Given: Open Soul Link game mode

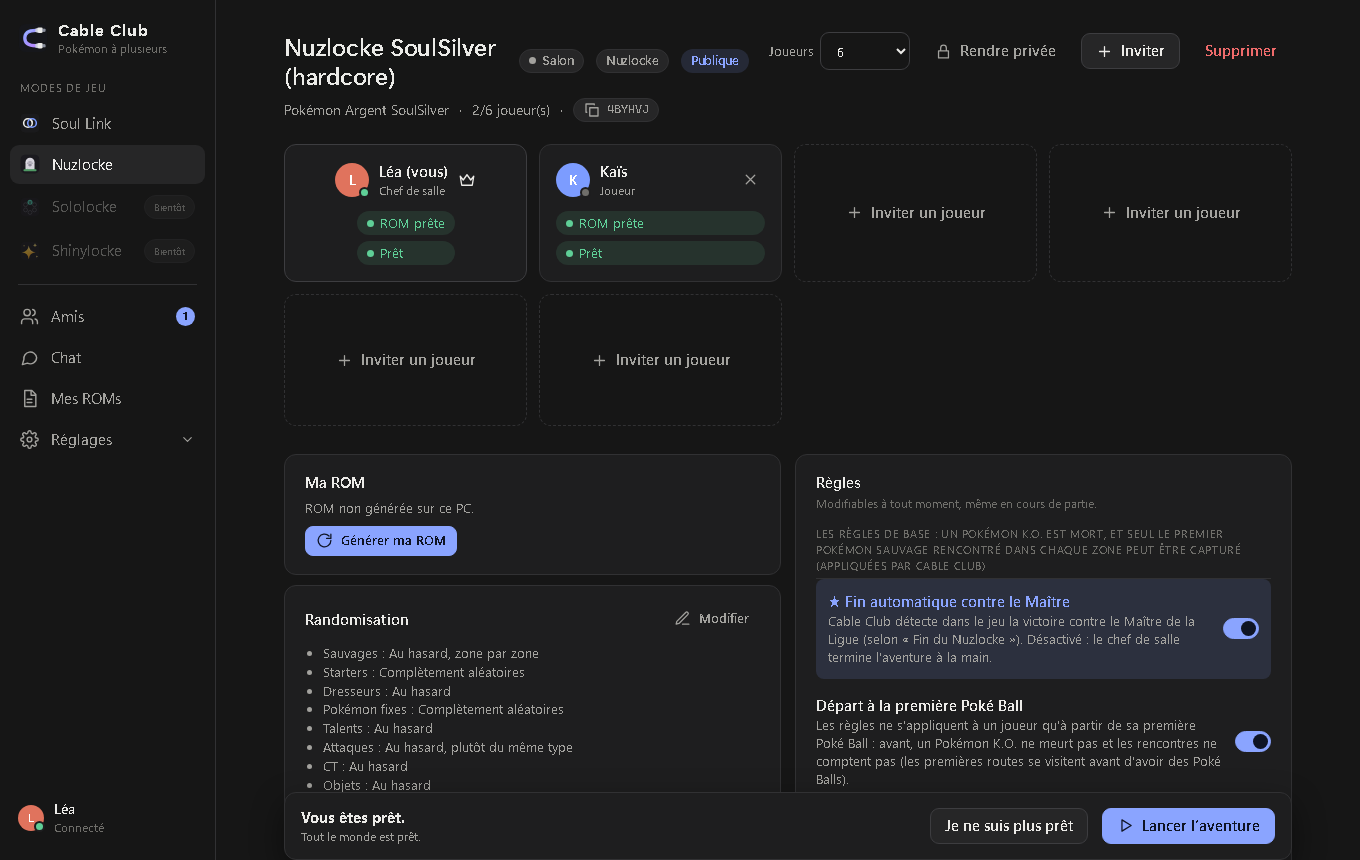Looking at the screenshot, I should (x=107, y=123).
